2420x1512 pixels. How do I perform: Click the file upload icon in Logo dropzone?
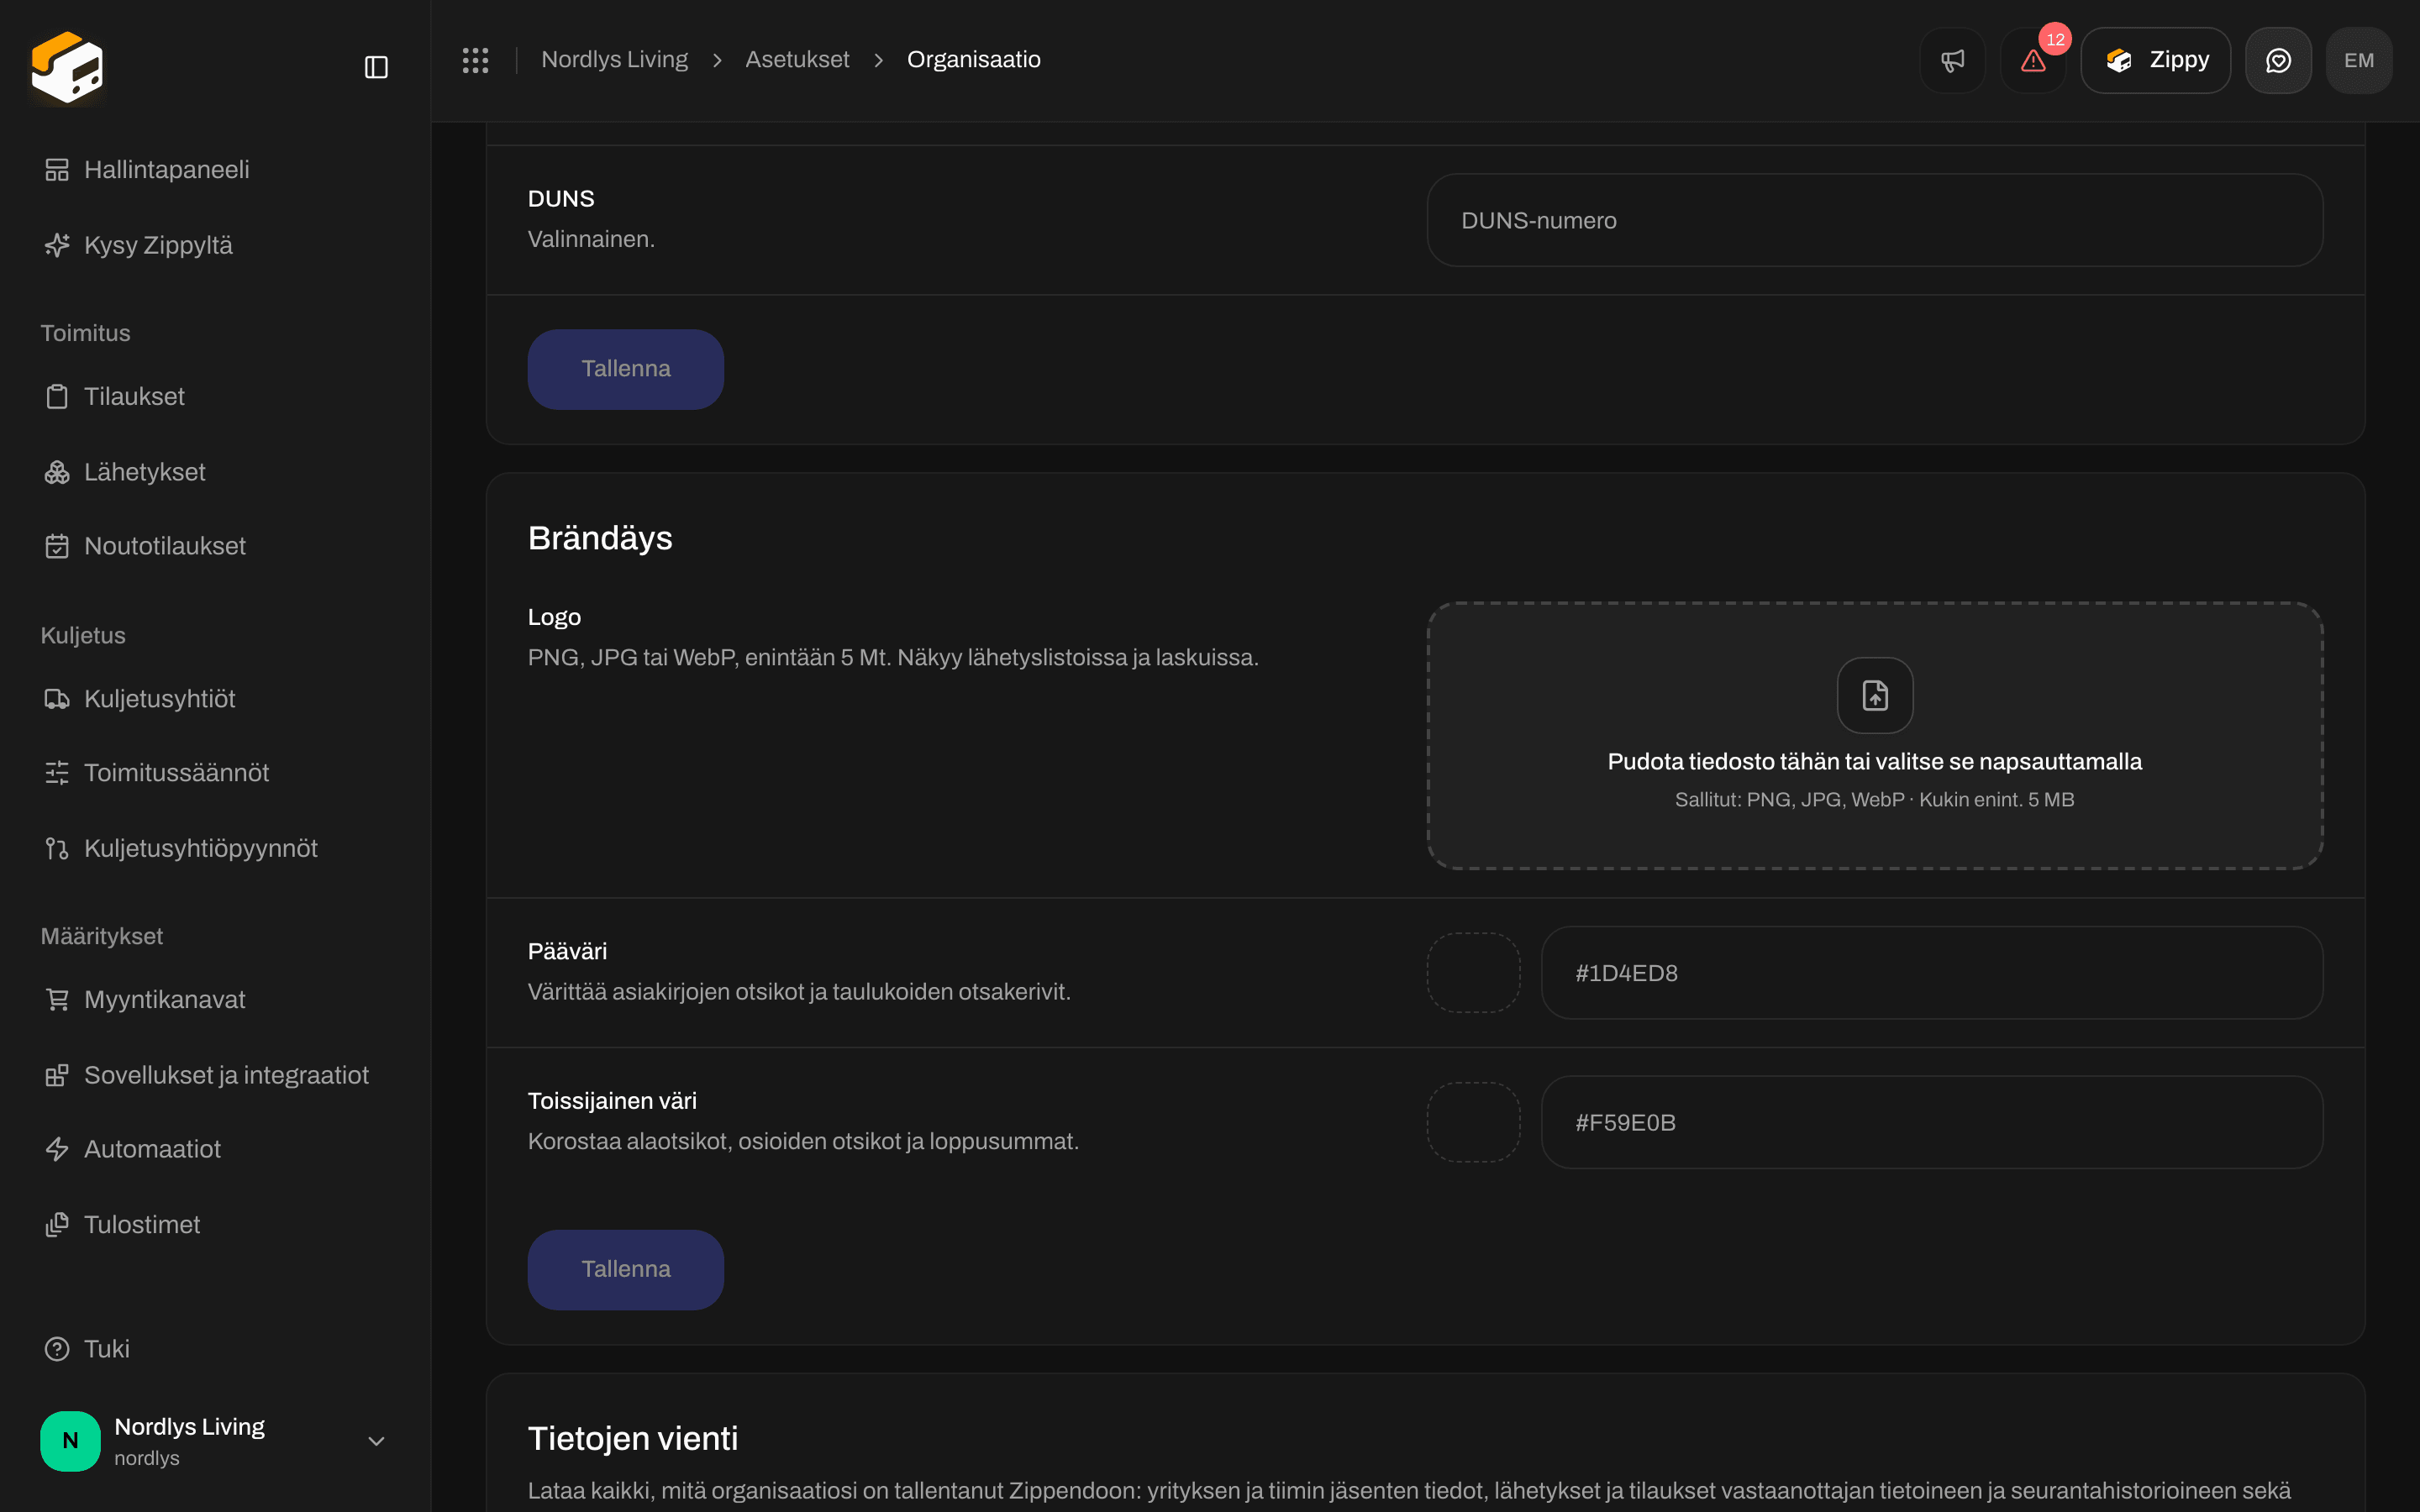1875,695
